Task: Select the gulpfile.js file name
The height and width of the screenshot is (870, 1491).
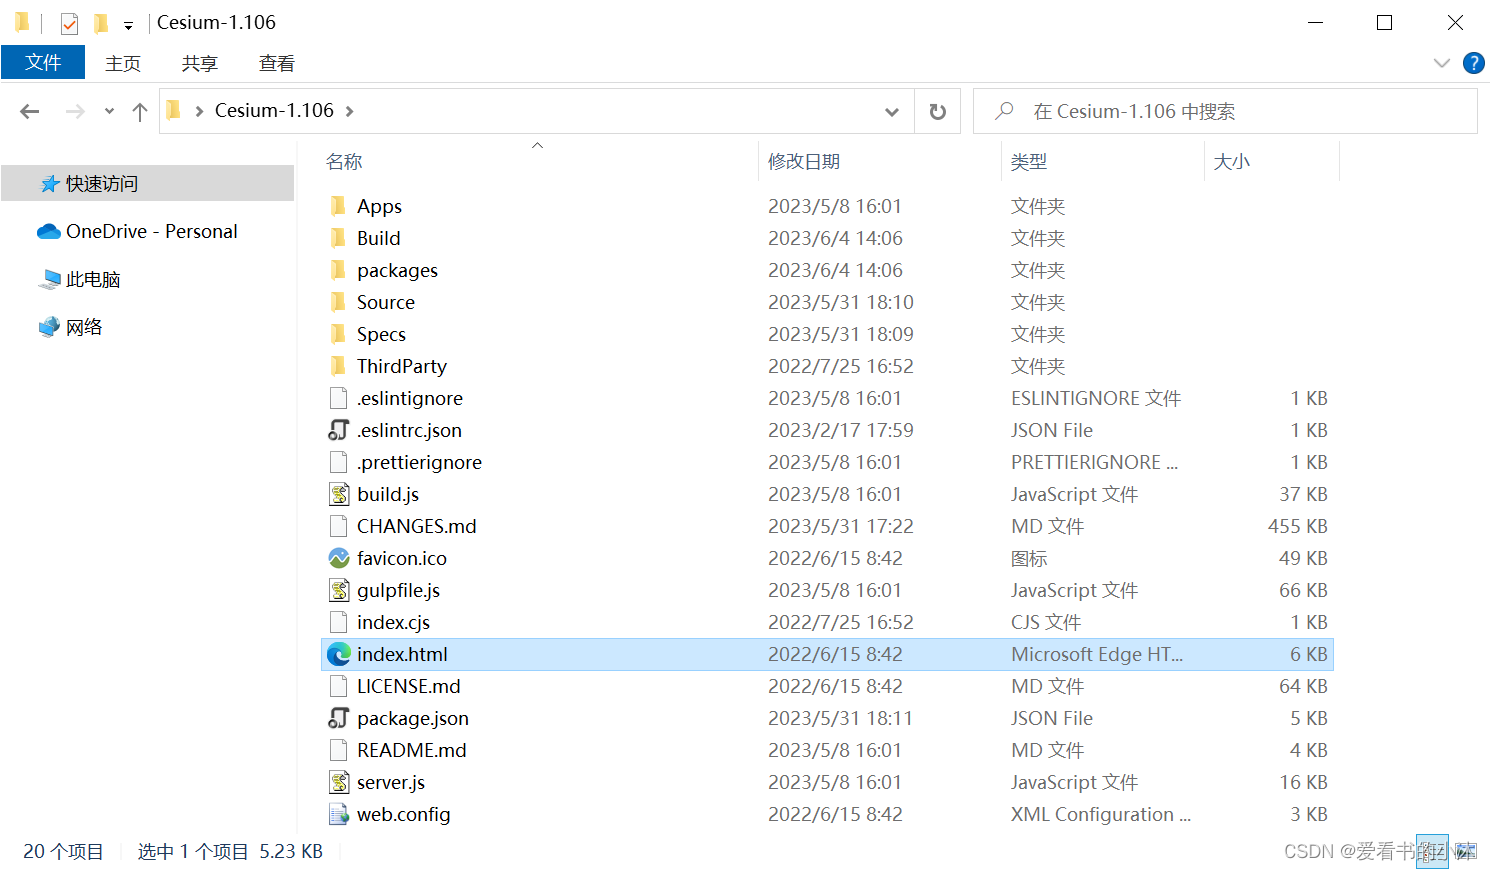Action: [x=398, y=590]
